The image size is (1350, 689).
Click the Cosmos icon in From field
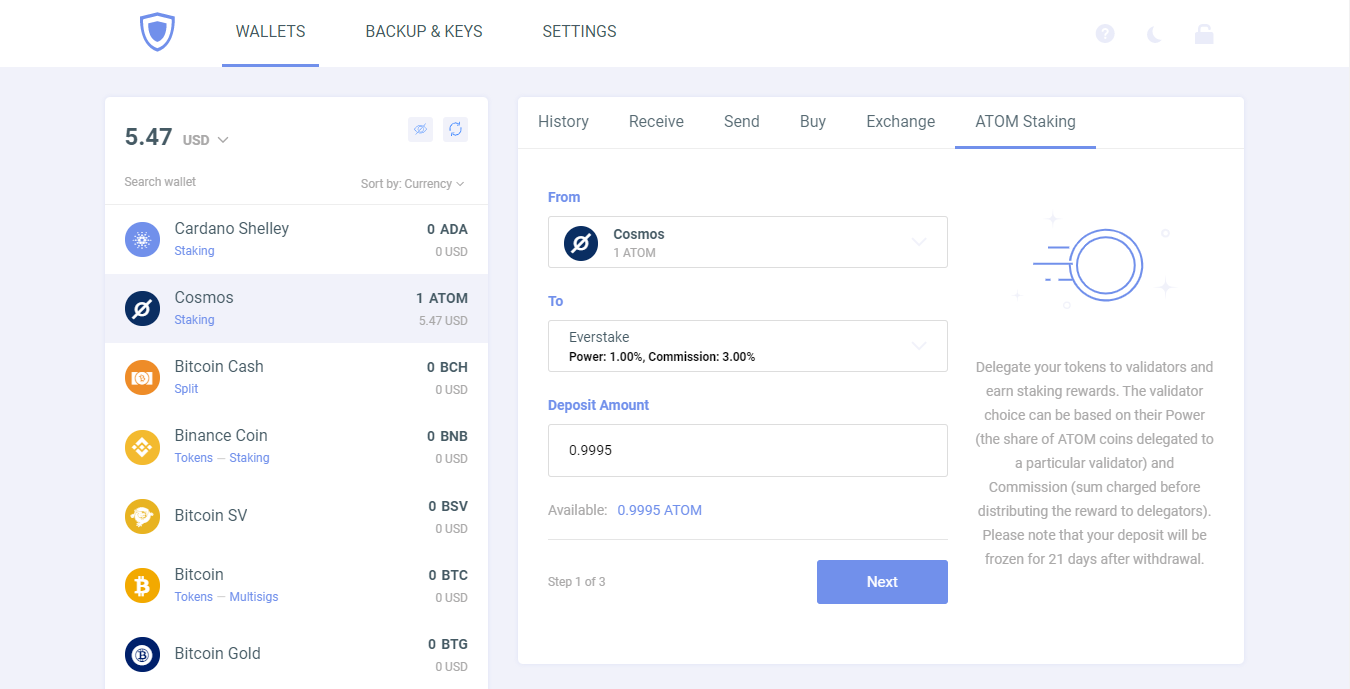pyautogui.click(x=581, y=243)
